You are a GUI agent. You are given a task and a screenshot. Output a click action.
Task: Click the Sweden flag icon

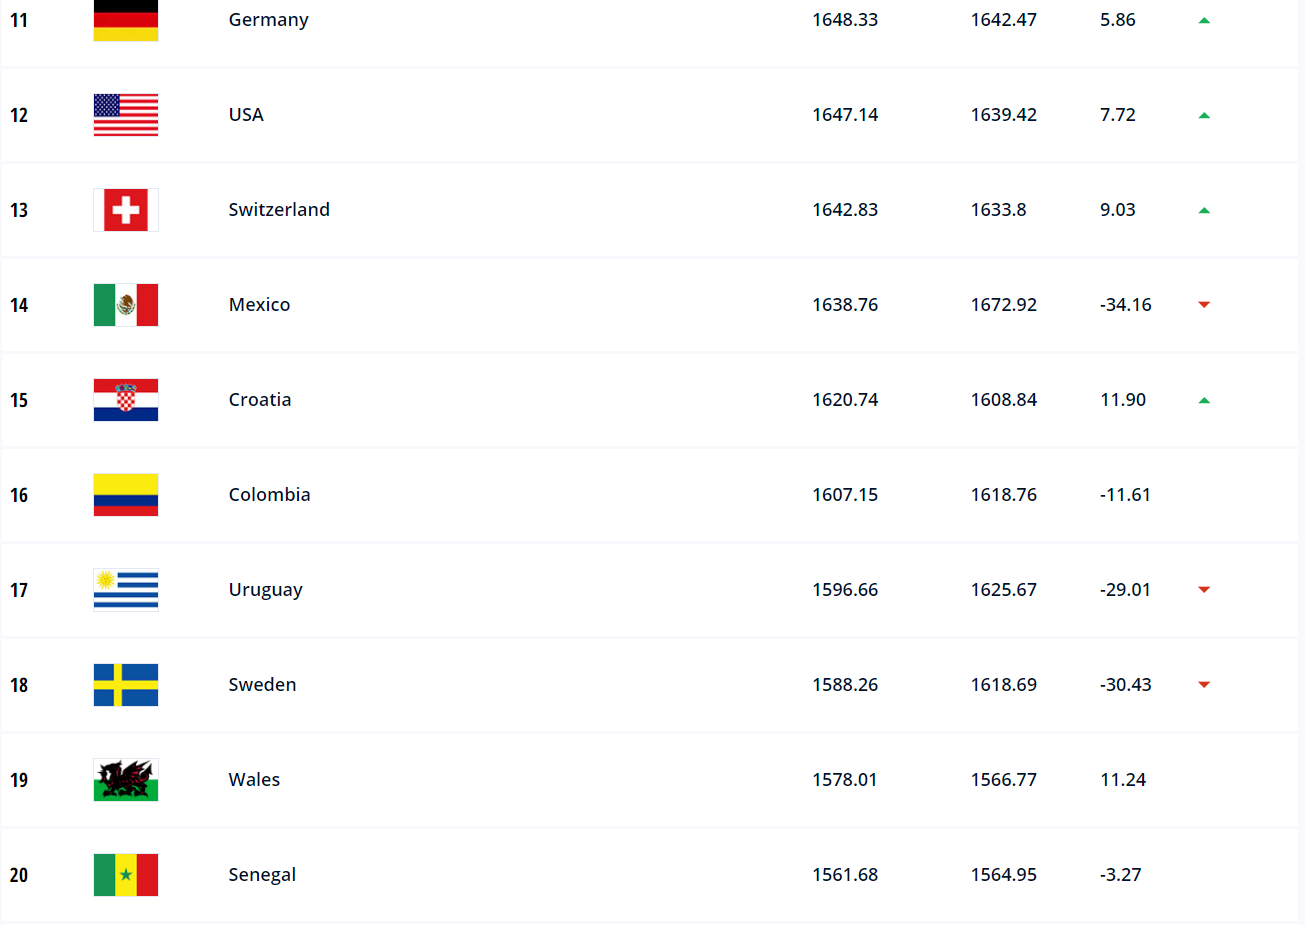126,685
